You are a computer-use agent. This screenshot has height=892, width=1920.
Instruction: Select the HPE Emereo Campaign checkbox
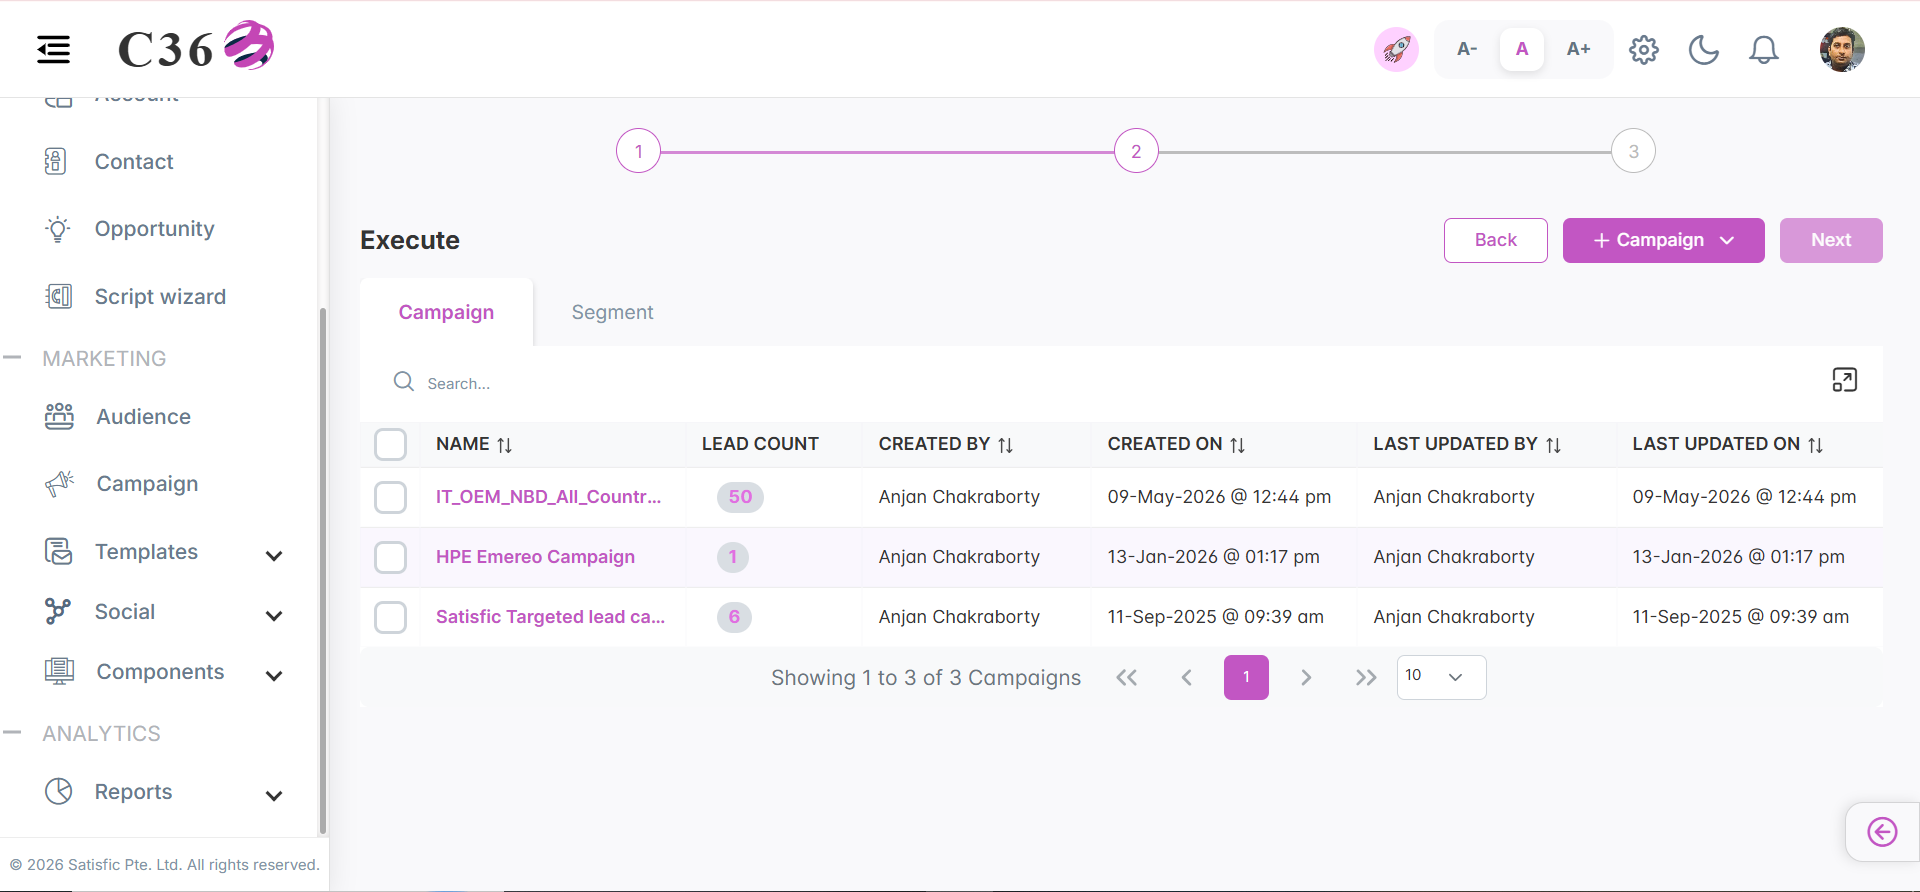390,557
